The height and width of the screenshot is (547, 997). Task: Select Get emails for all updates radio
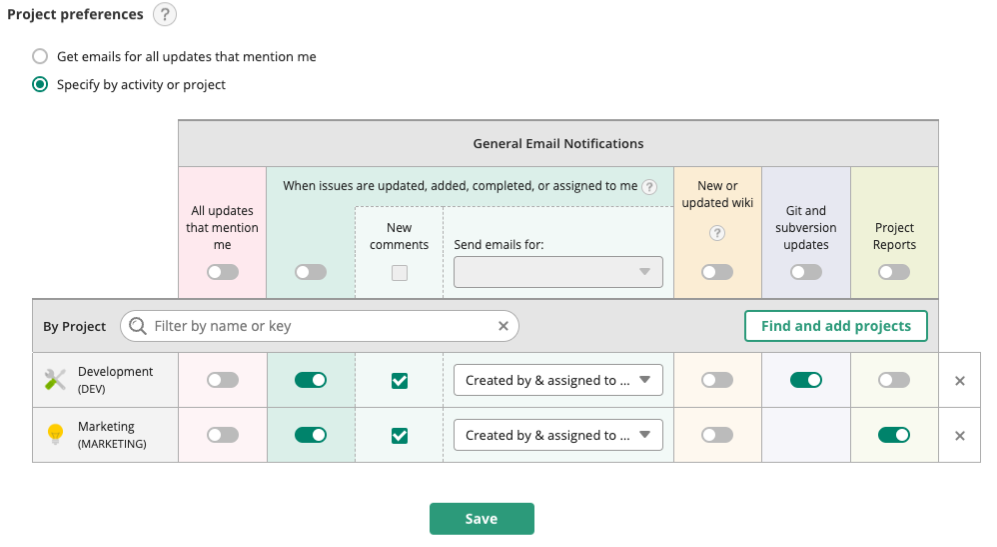point(40,57)
